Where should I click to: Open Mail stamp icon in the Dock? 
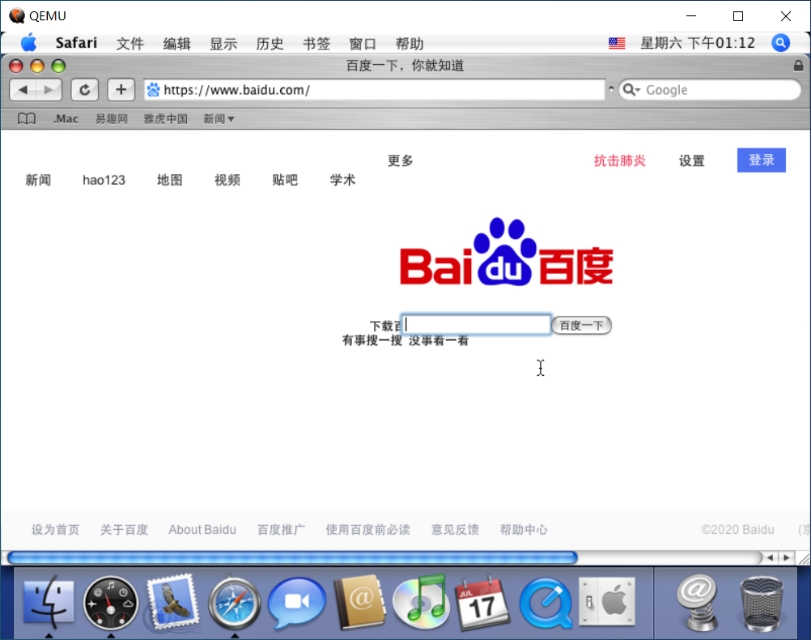(x=172, y=603)
